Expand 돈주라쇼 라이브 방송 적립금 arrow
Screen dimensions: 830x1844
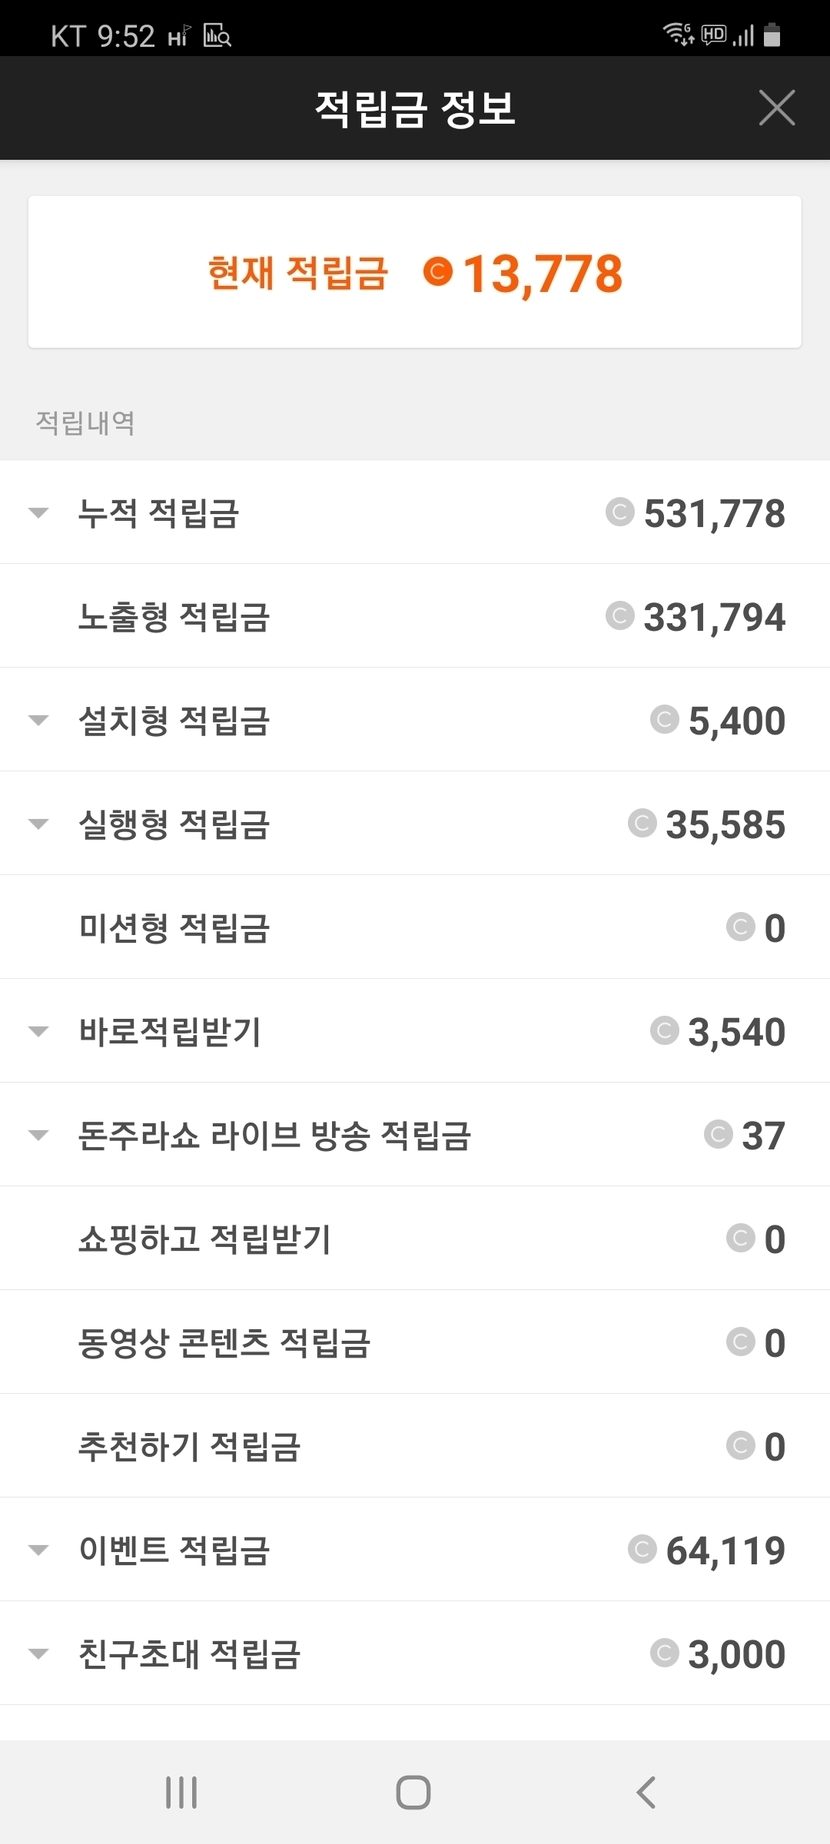point(39,1135)
